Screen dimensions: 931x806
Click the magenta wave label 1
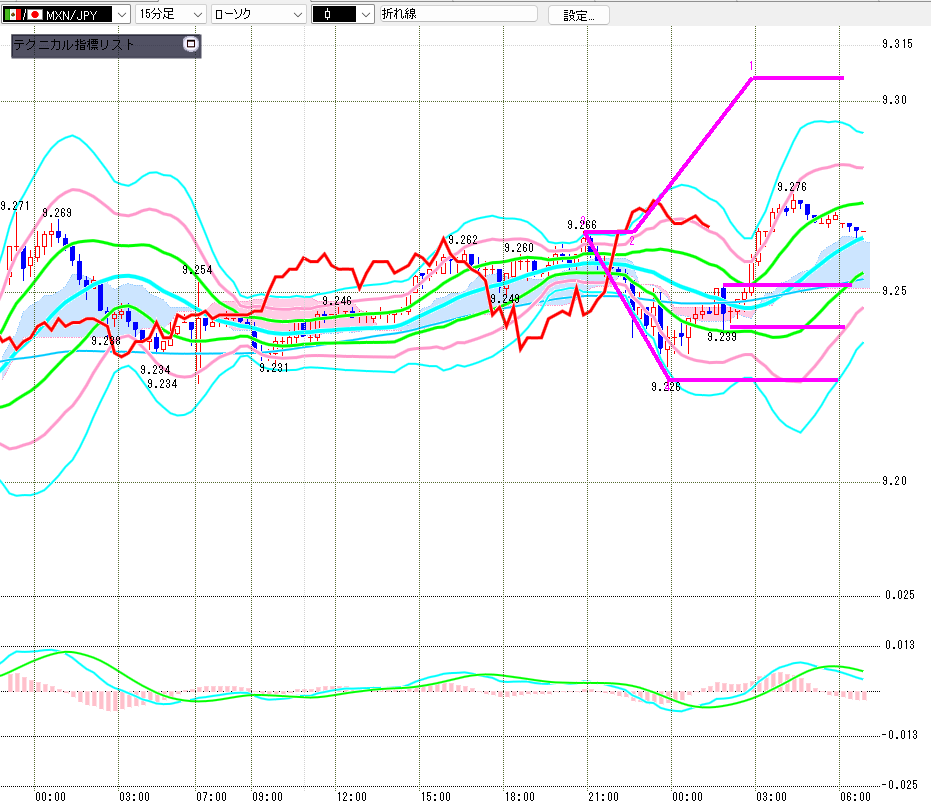(x=751, y=66)
